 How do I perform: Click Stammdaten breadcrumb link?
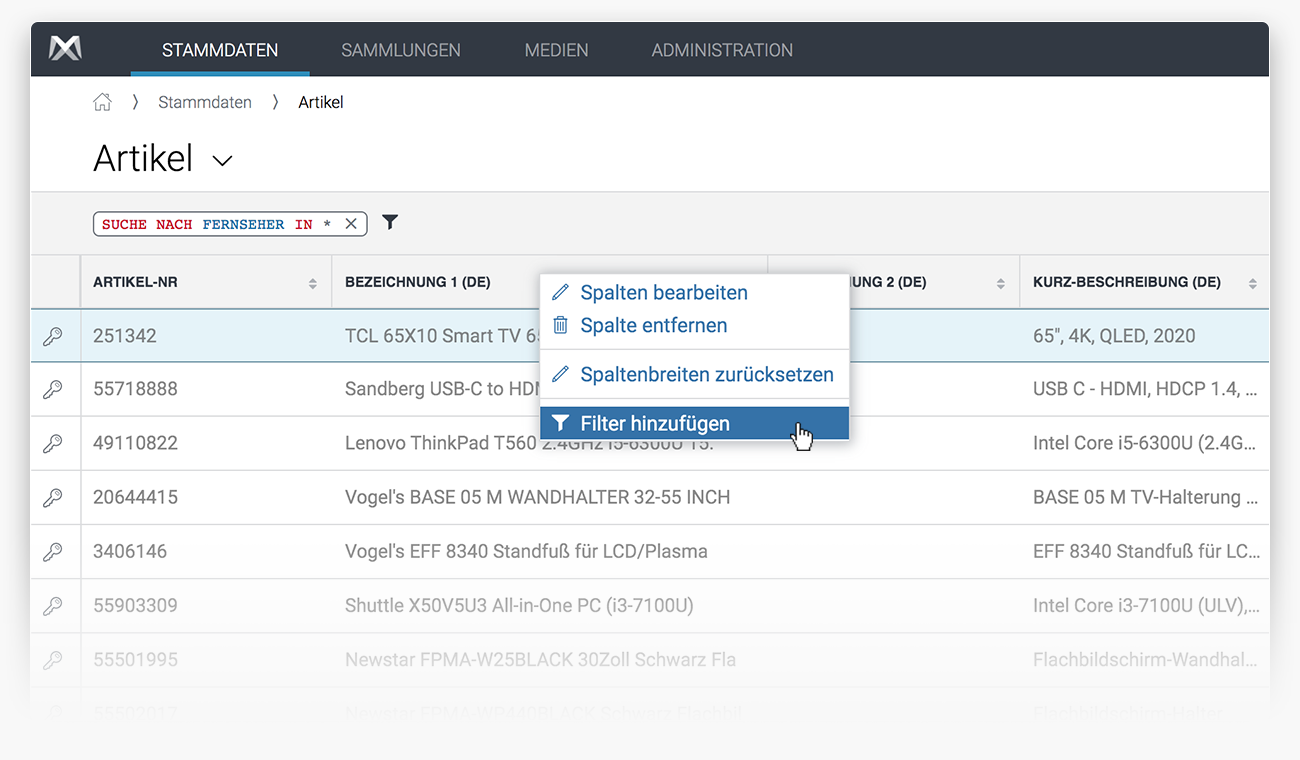(x=205, y=102)
